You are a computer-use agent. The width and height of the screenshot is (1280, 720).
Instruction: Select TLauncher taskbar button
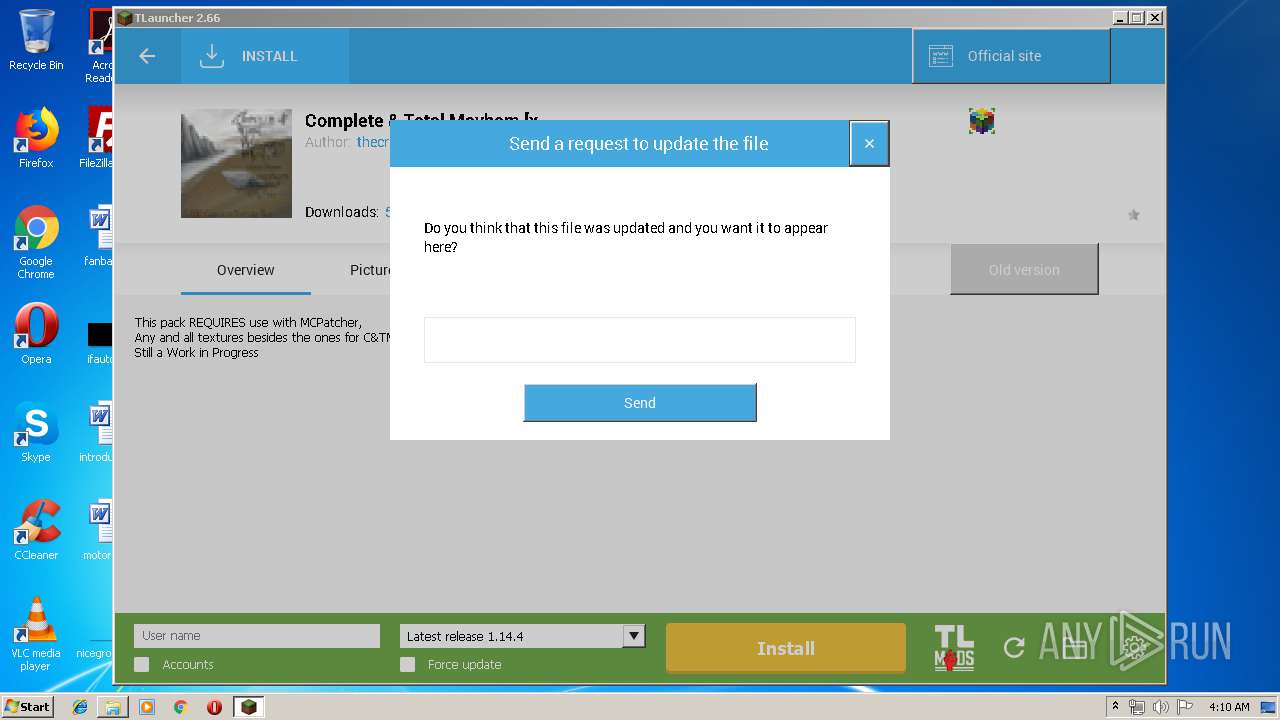click(248, 707)
